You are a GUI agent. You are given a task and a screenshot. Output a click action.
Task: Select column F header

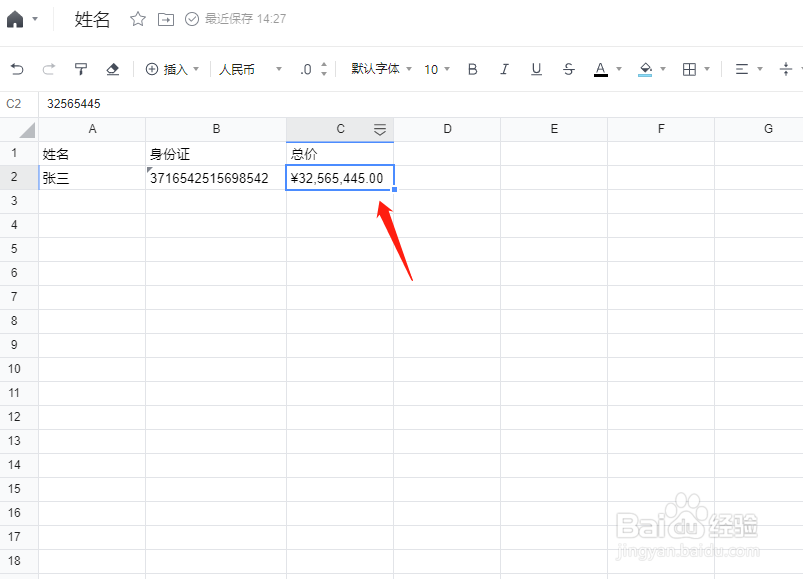(x=661, y=129)
